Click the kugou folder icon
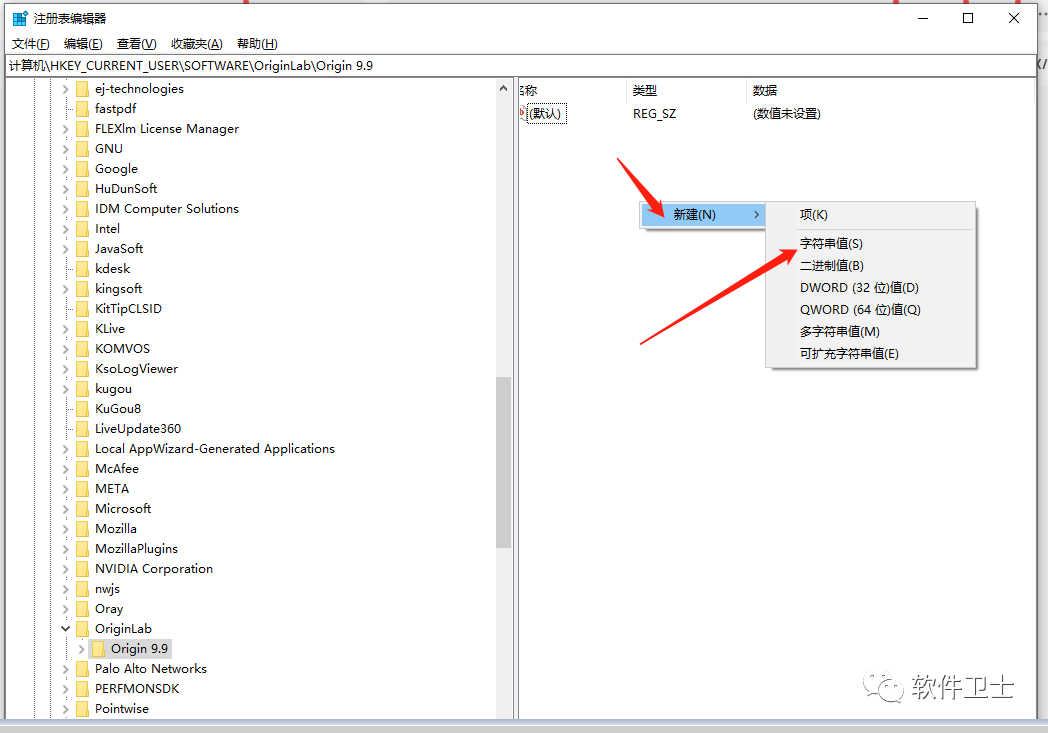Image resolution: width=1048 pixels, height=733 pixels. 82,389
